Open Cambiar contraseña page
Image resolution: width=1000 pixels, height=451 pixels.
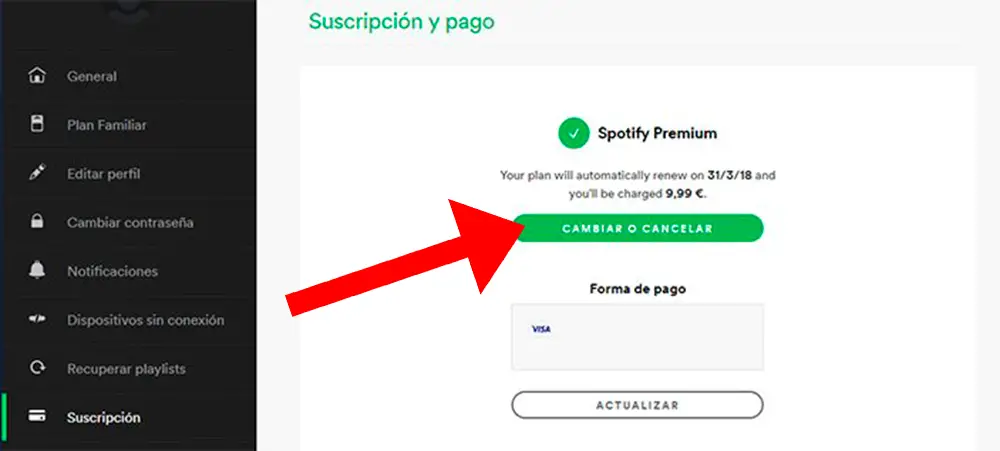pos(128,222)
